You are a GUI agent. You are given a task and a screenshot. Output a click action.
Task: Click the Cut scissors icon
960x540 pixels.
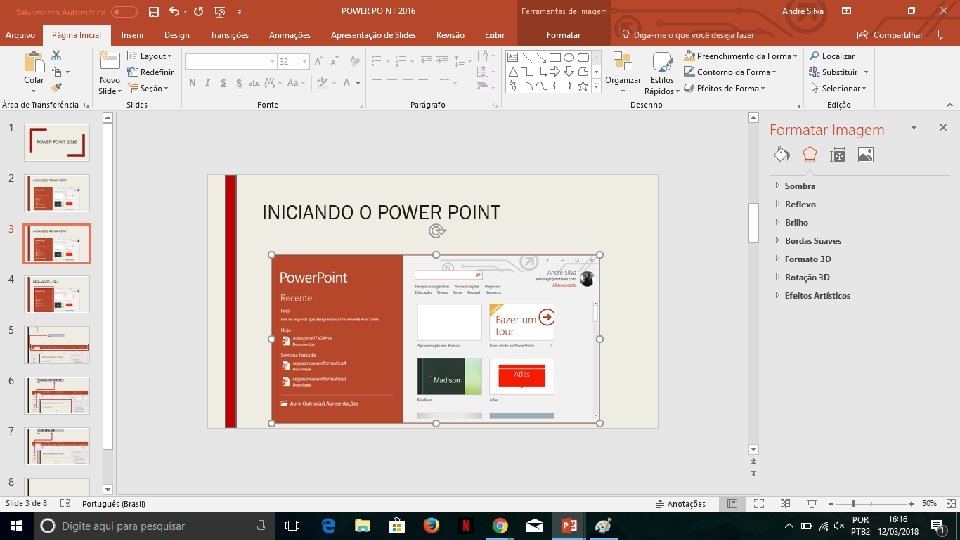point(56,58)
